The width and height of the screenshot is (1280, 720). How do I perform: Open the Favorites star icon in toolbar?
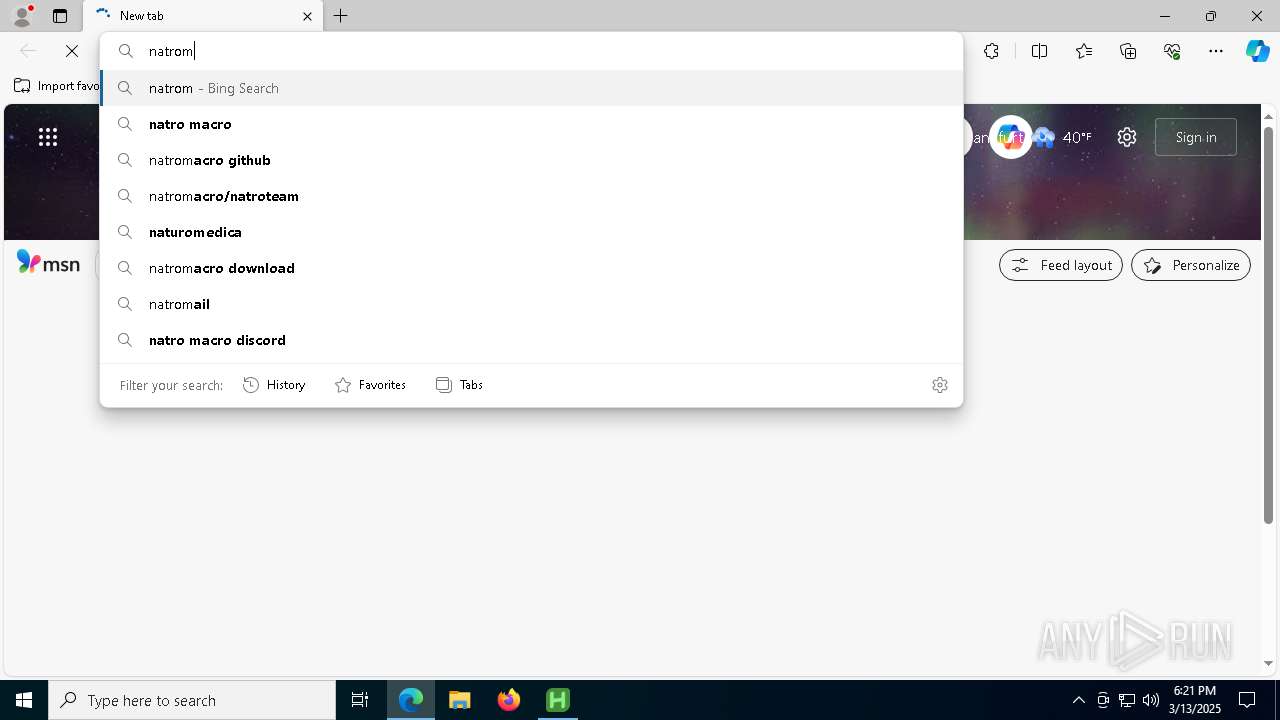[x=1084, y=51]
